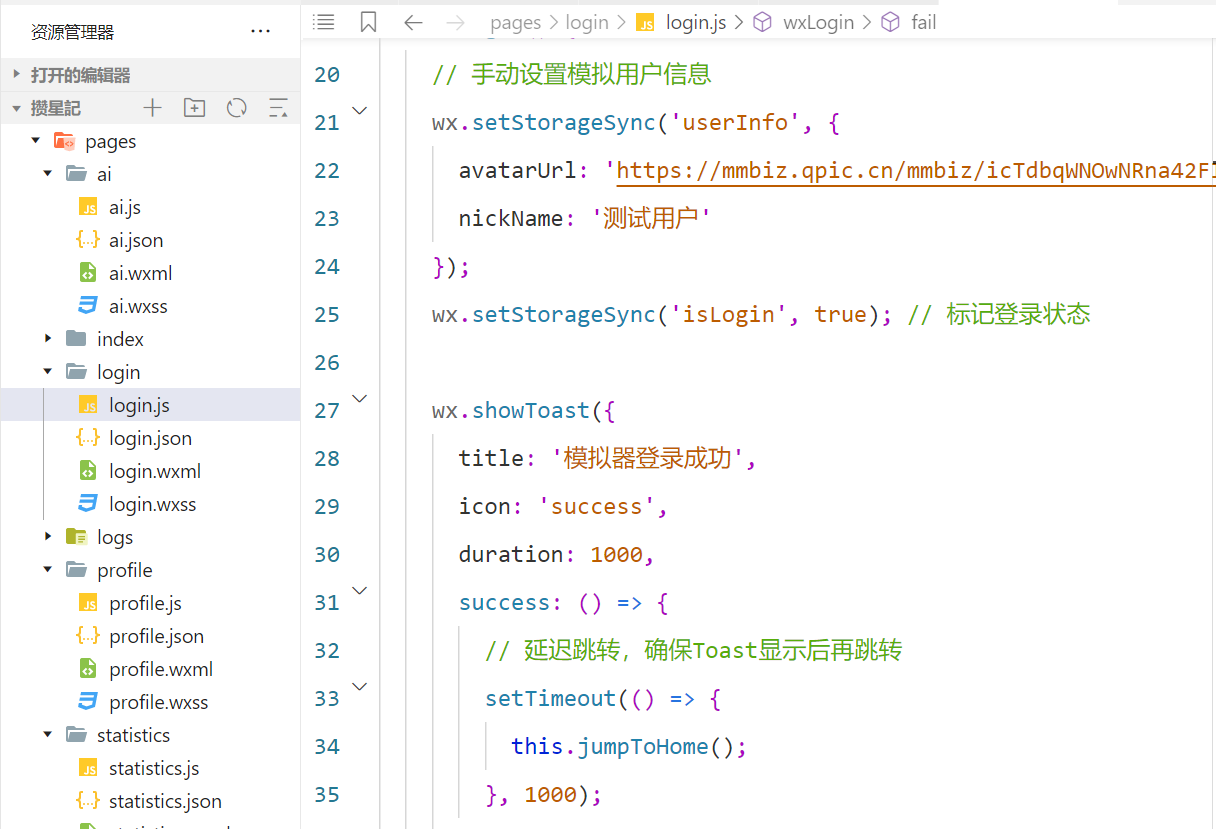
Task: Open ai.js in the editor
Action: (x=125, y=207)
